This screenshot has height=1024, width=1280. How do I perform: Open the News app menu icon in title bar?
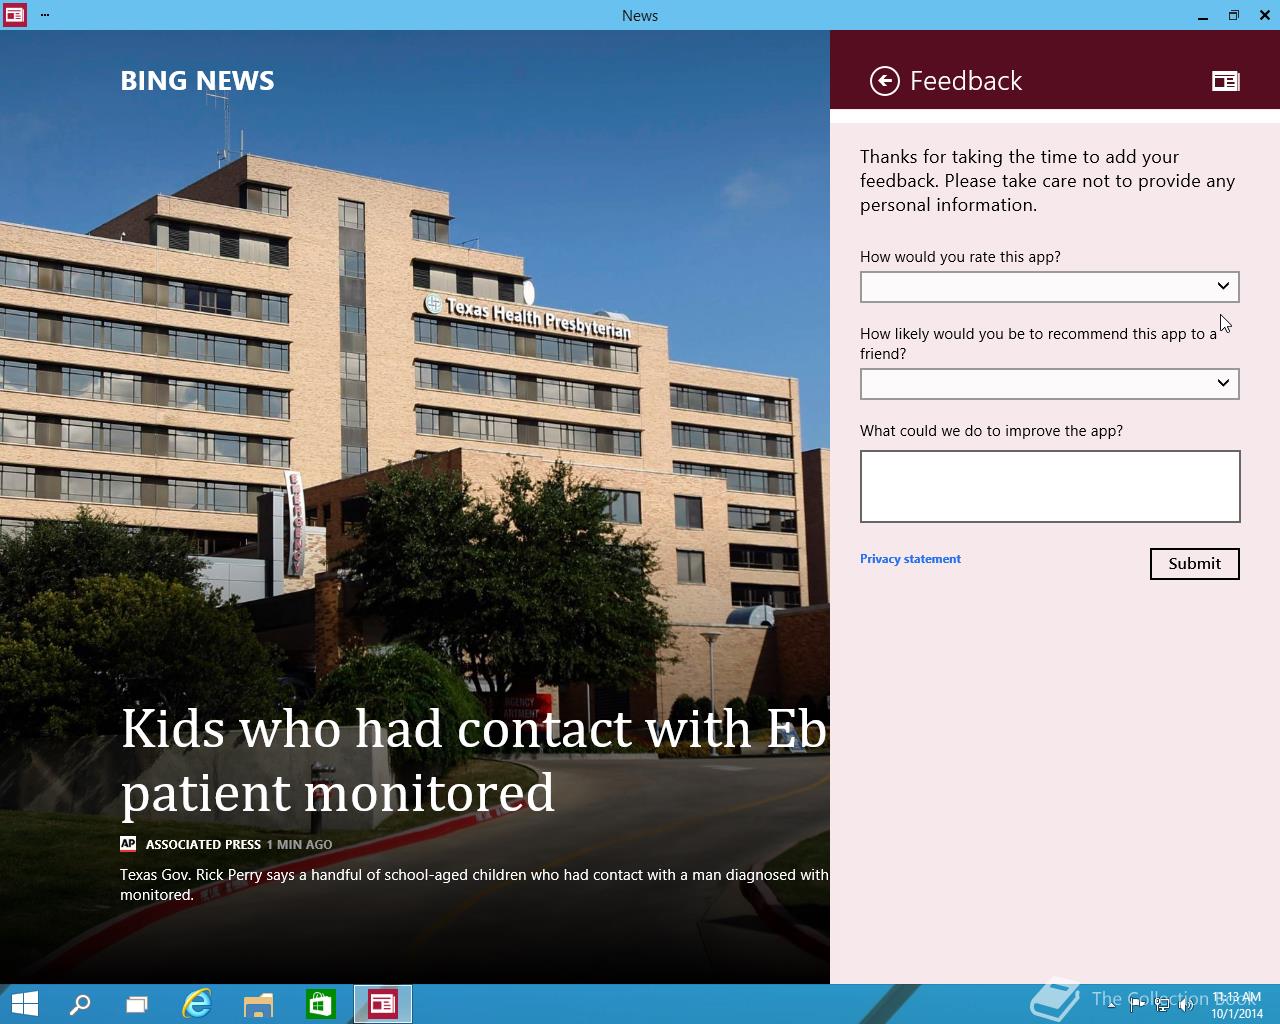click(14, 15)
